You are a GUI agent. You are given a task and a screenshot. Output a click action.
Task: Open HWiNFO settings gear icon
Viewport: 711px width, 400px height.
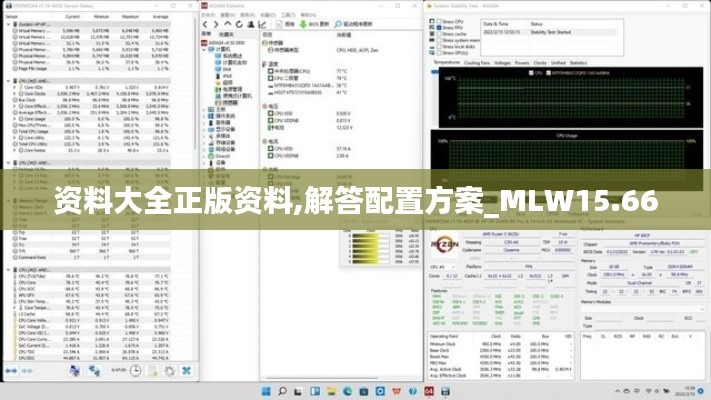click(170, 371)
